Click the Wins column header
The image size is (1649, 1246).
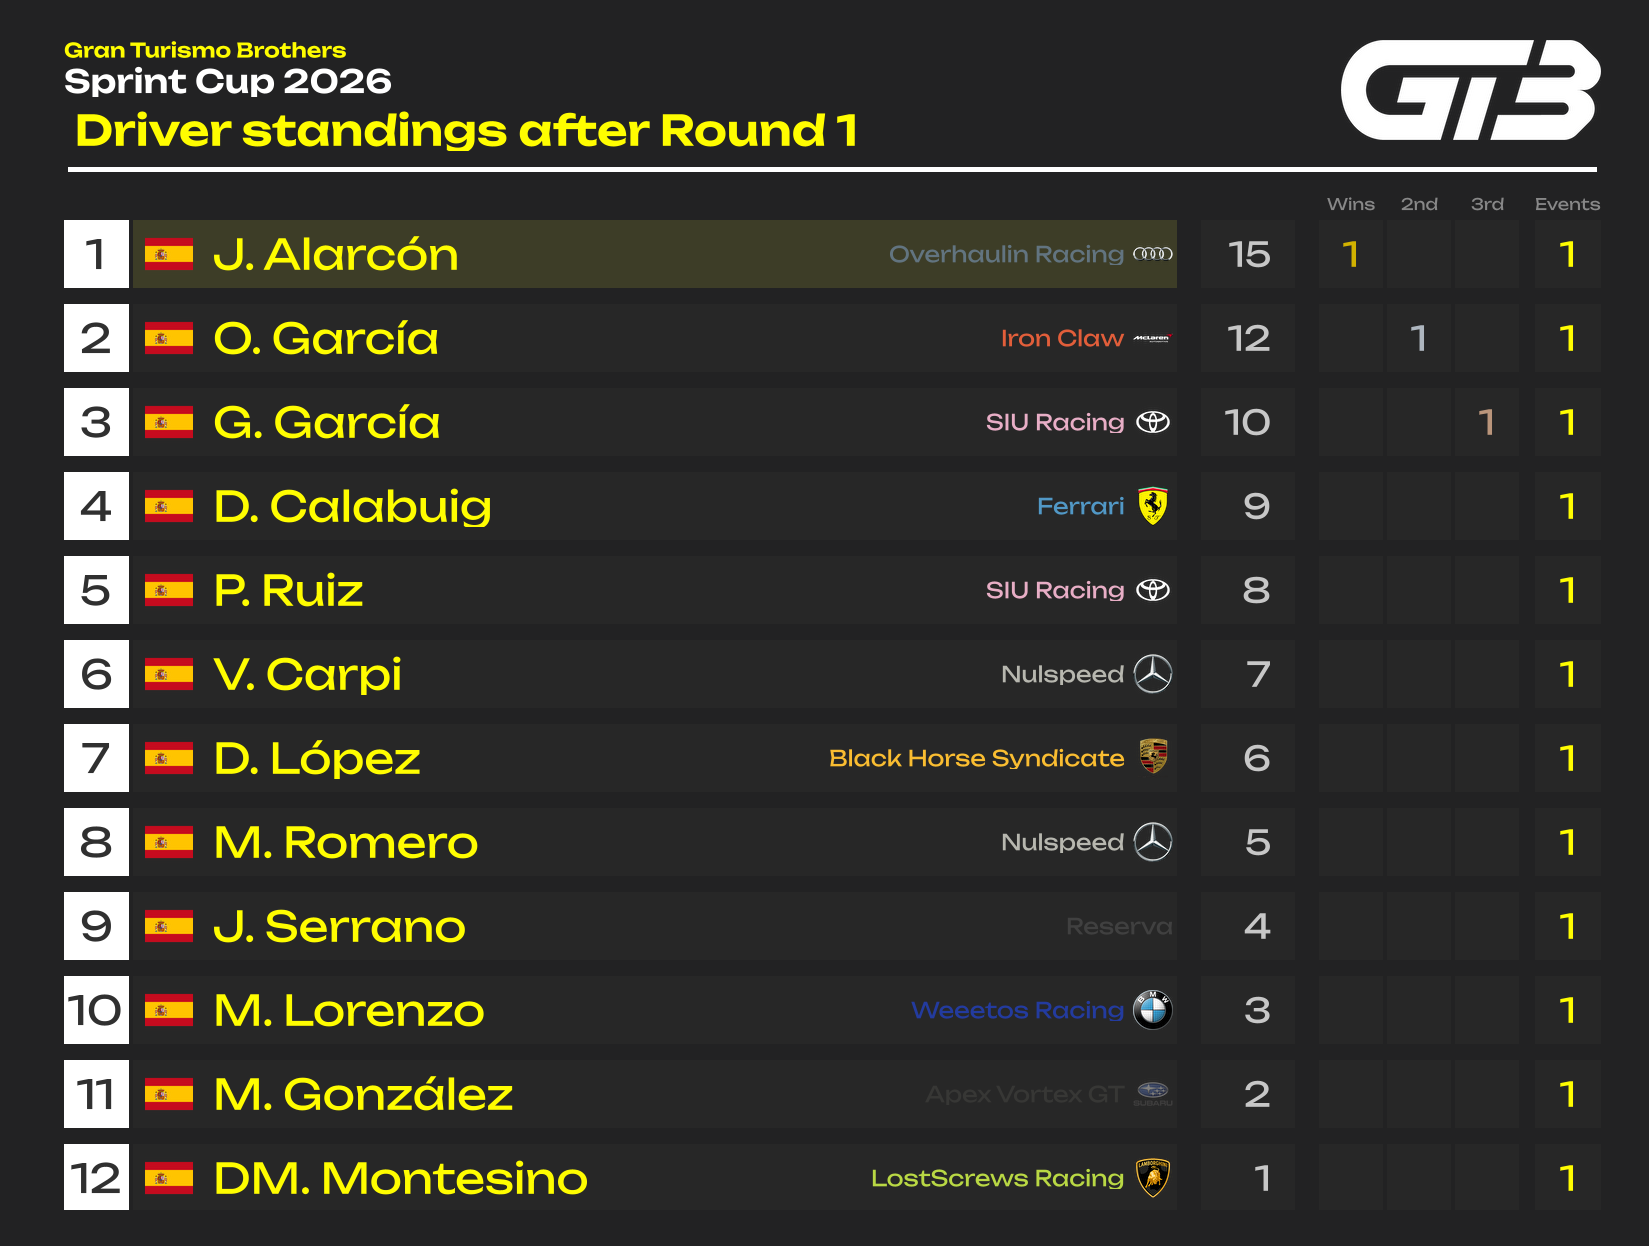pyautogui.click(x=1350, y=204)
